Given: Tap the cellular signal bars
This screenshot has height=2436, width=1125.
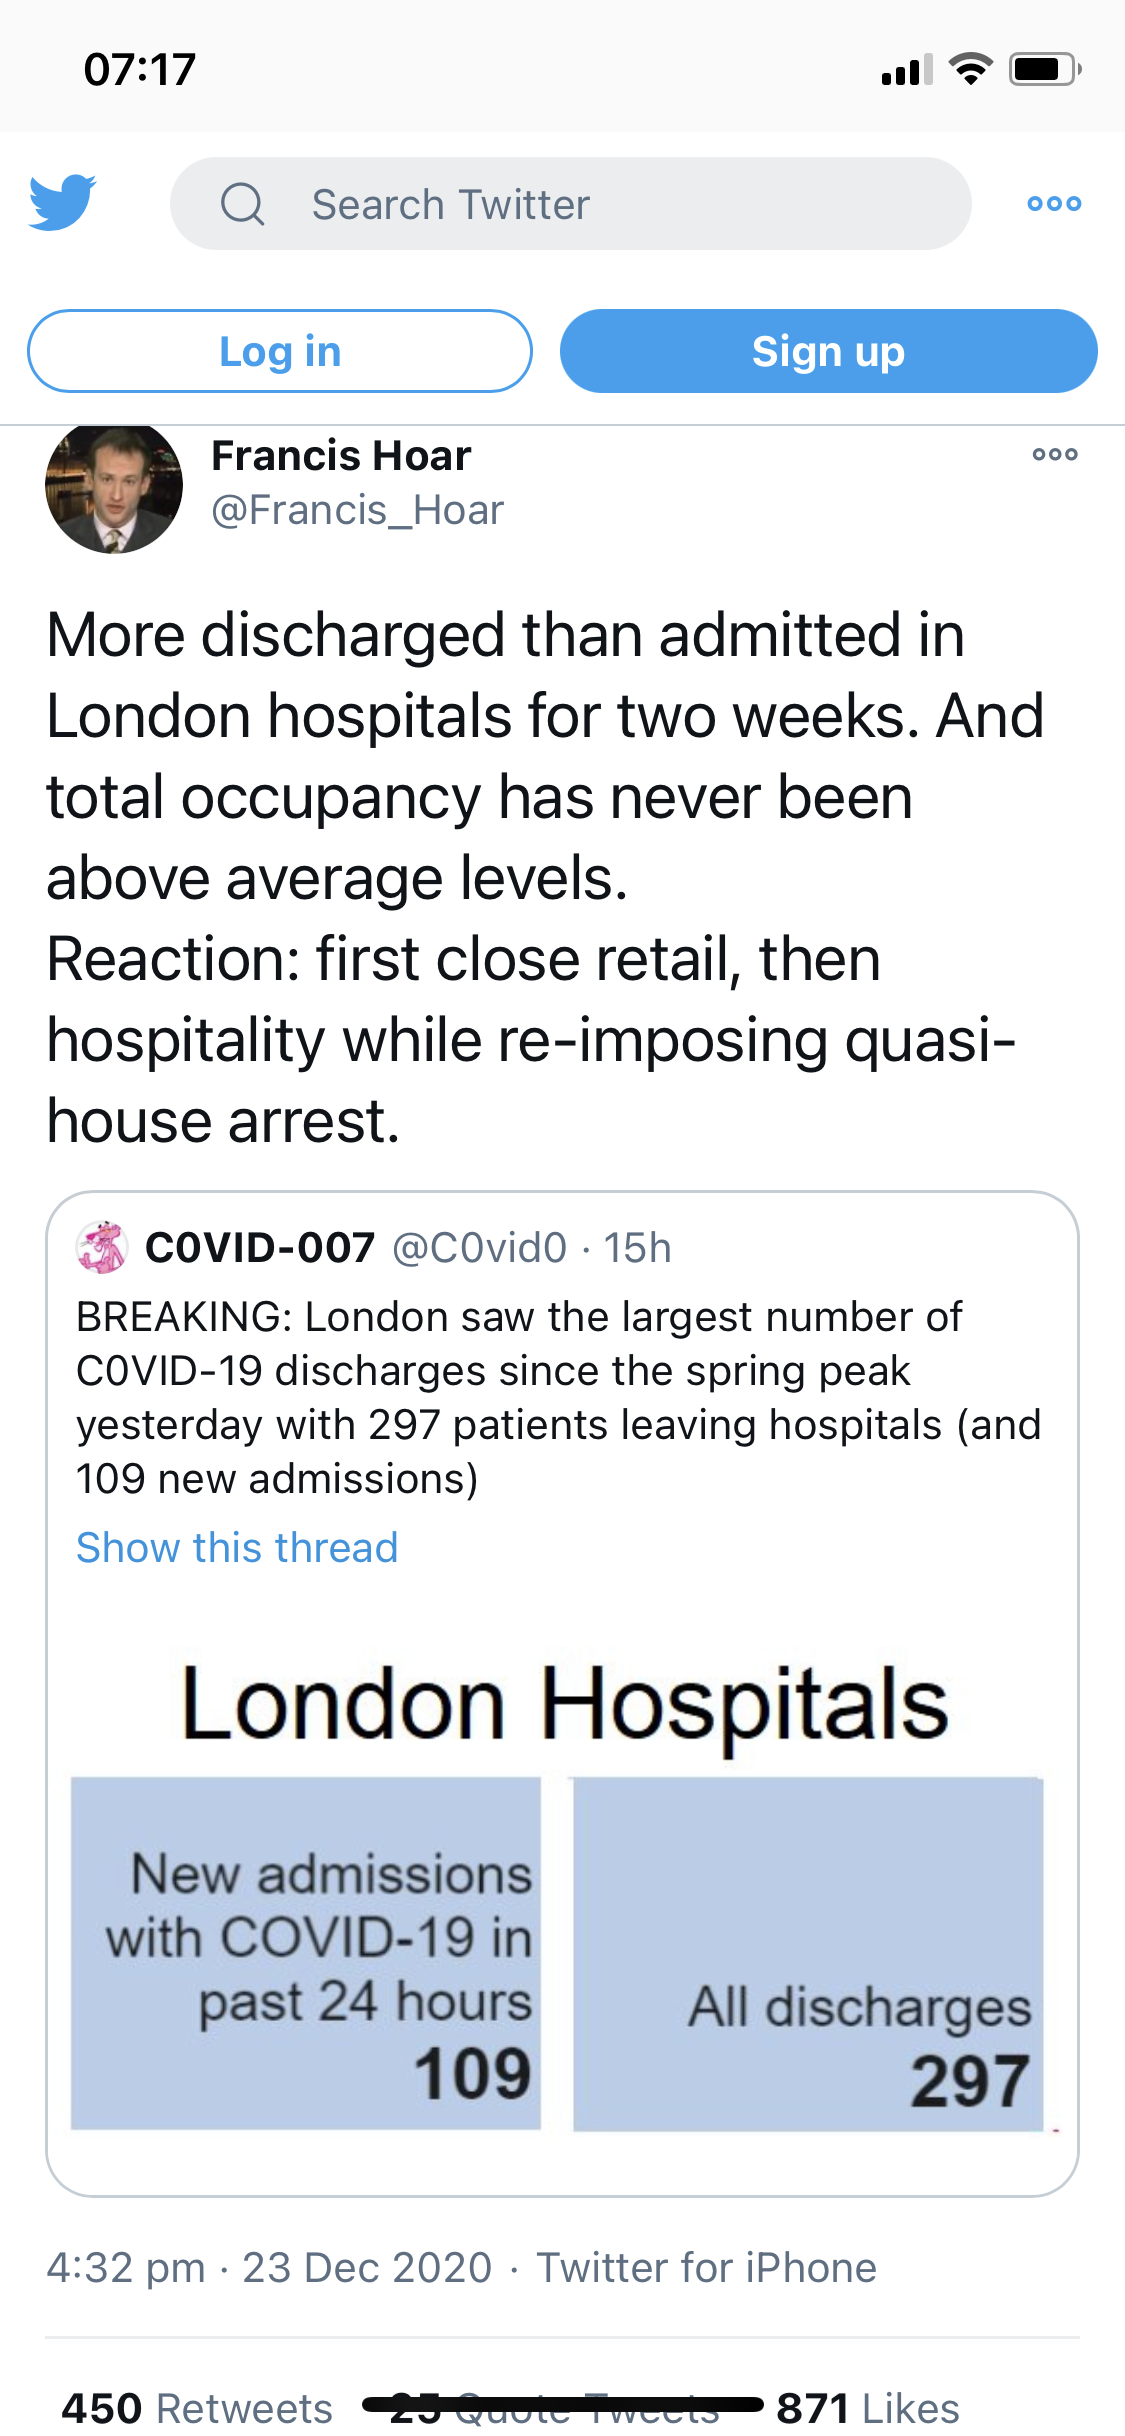Looking at the screenshot, I should [906, 70].
